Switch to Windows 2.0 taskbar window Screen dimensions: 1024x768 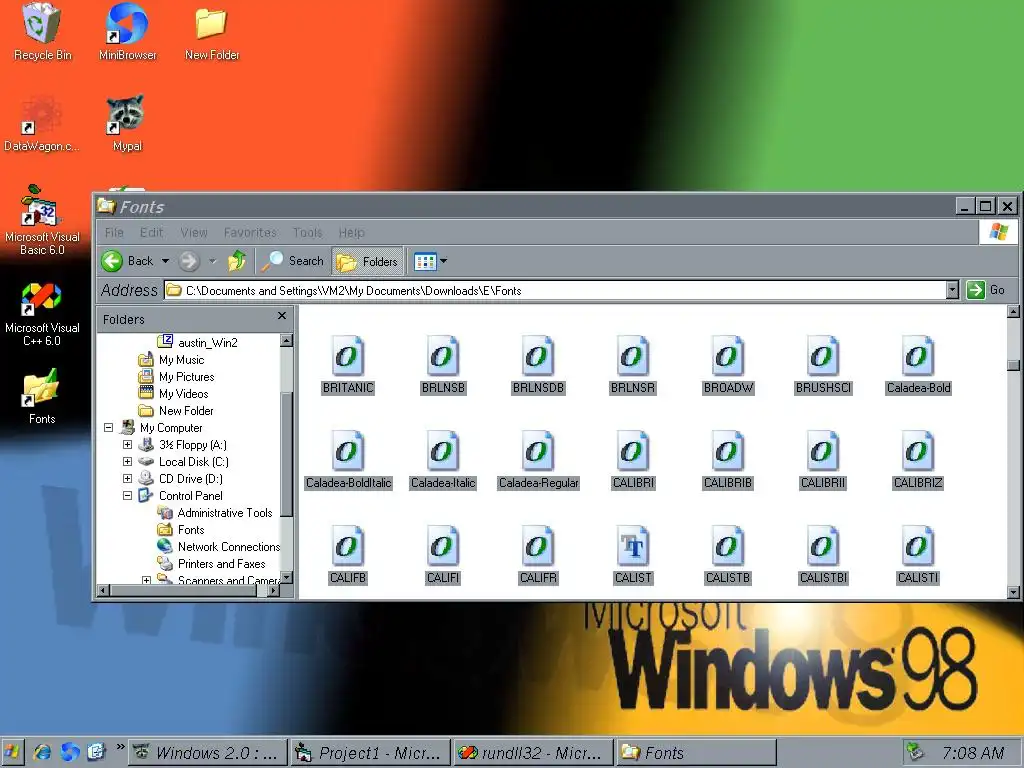point(208,753)
